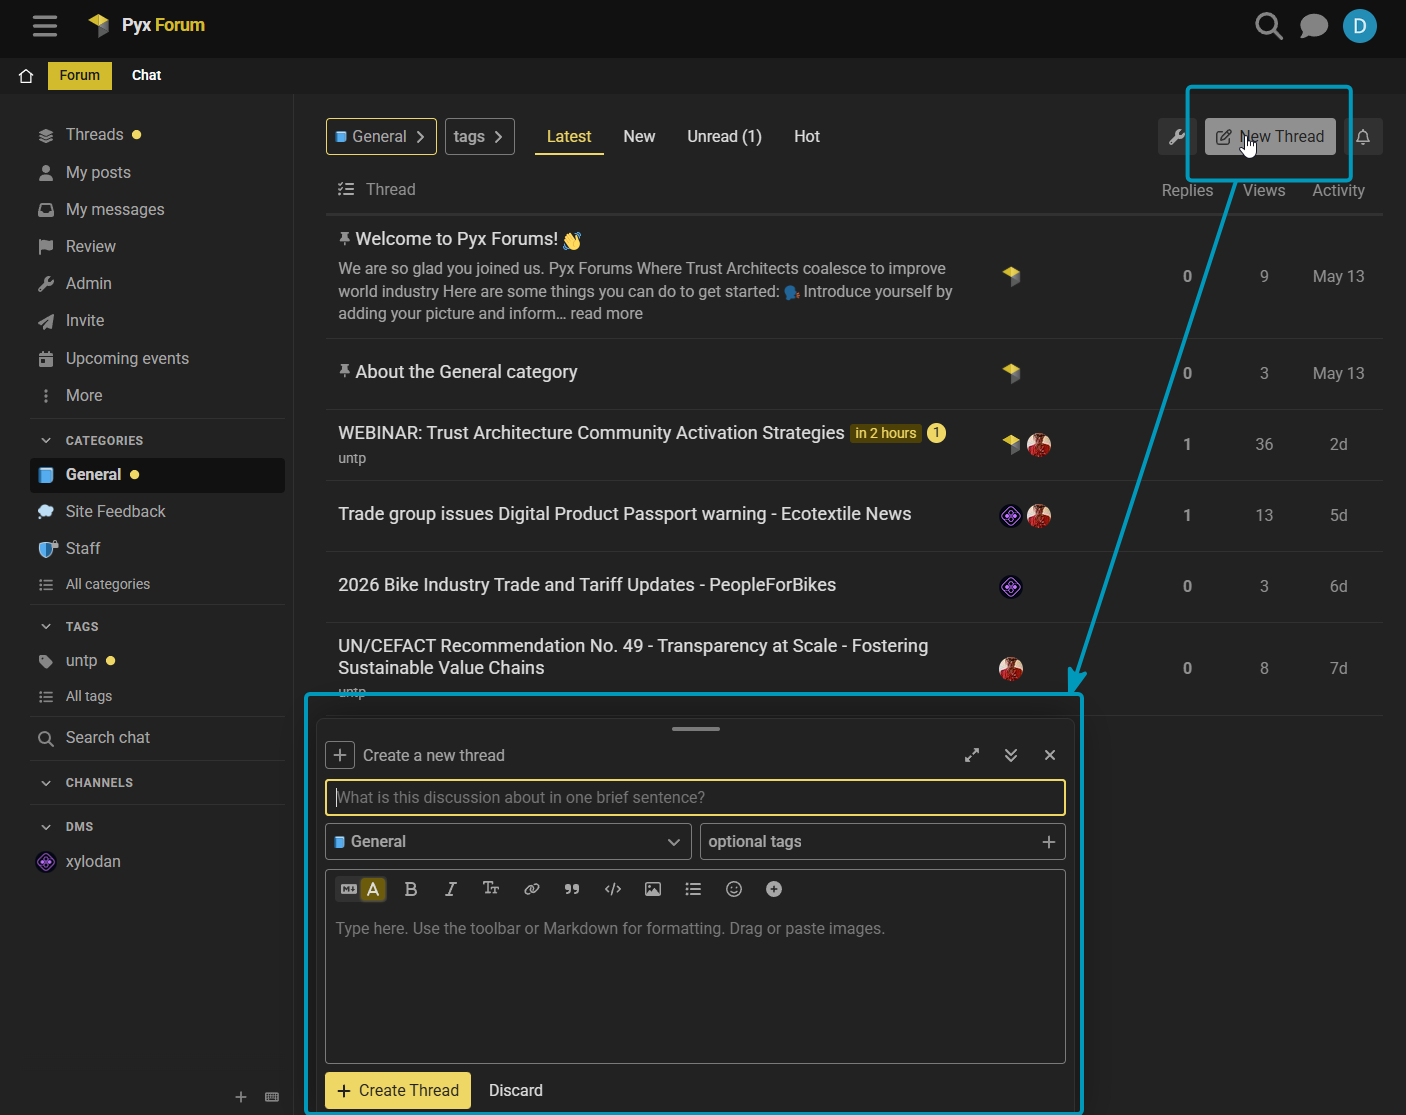The height and width of the screenshot is (1115, 1406).
Task: Open Invite in sidebar
Action: tap(85, 321)
